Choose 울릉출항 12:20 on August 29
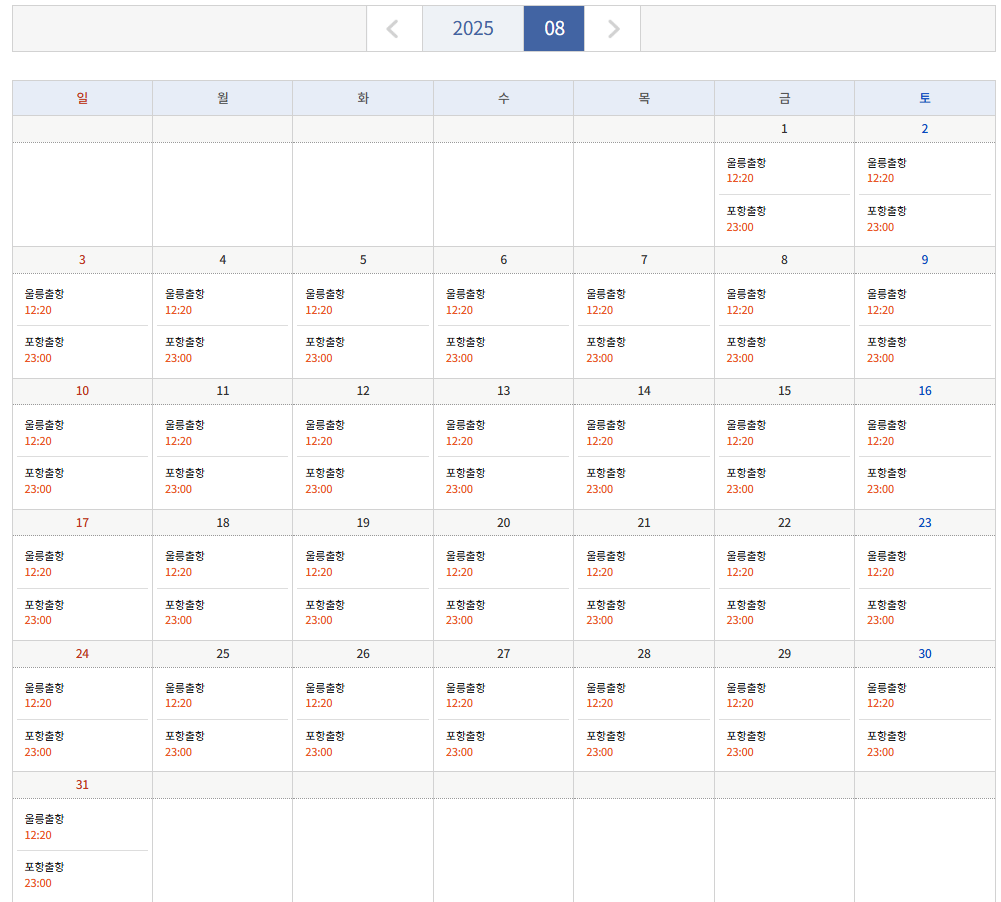Screen dimensions: 1001x902 pyautogui.click(x=746, y=695)
